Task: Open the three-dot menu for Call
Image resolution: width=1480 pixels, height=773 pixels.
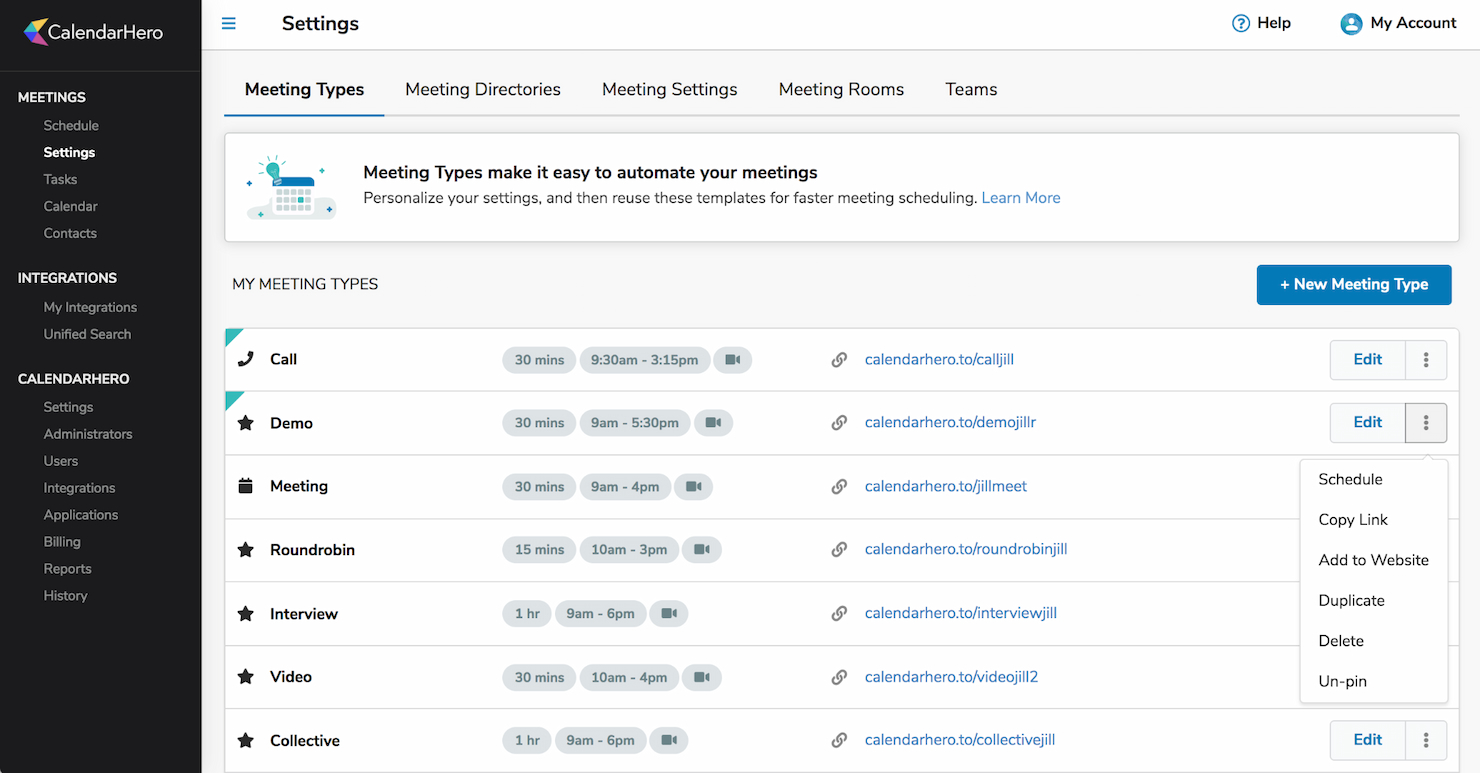Action: (1426, 360)
